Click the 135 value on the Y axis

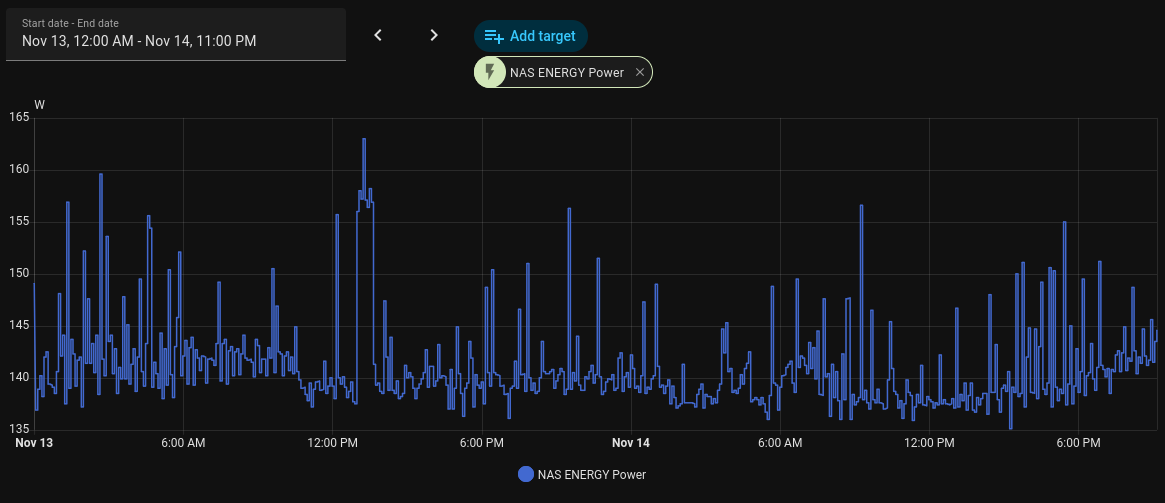(19, 429)
